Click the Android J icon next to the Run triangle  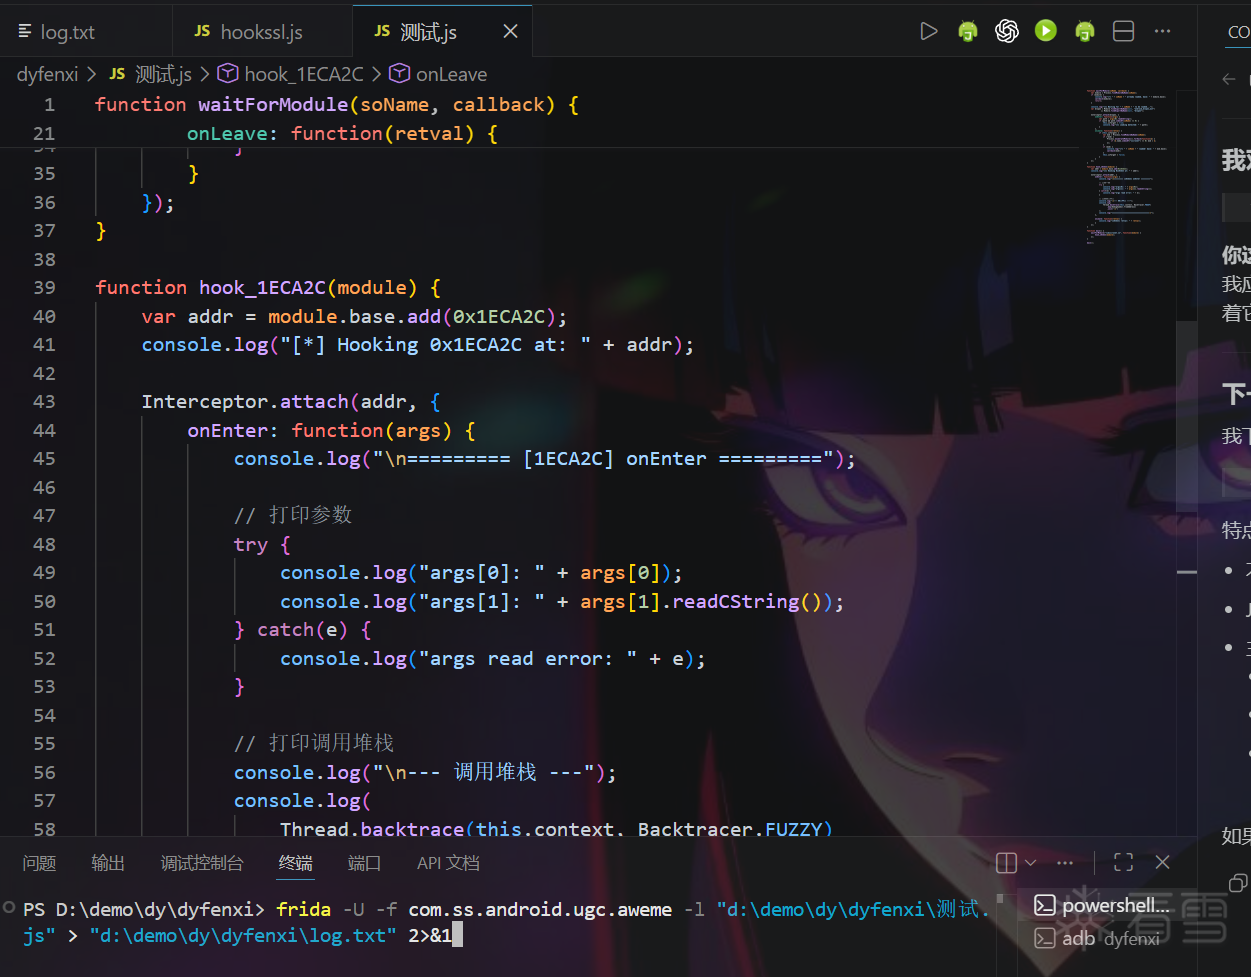(x=967, y=31)
